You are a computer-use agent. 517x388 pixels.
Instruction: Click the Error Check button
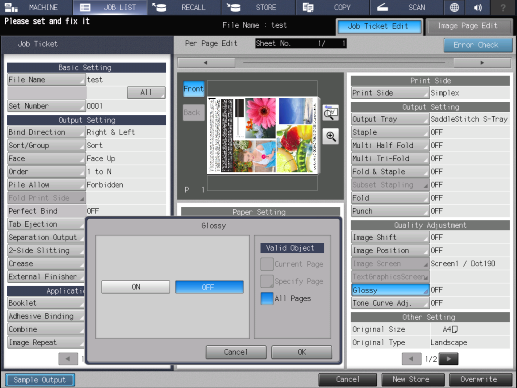point(478,45)
